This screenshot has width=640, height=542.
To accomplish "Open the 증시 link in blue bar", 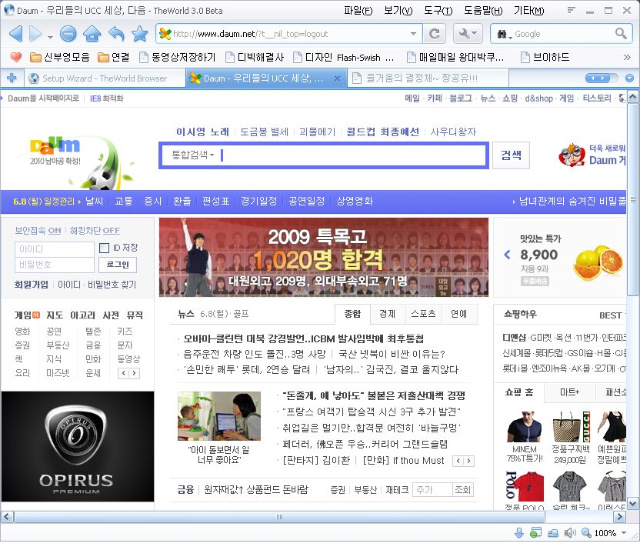I will (x=153, y=201).
